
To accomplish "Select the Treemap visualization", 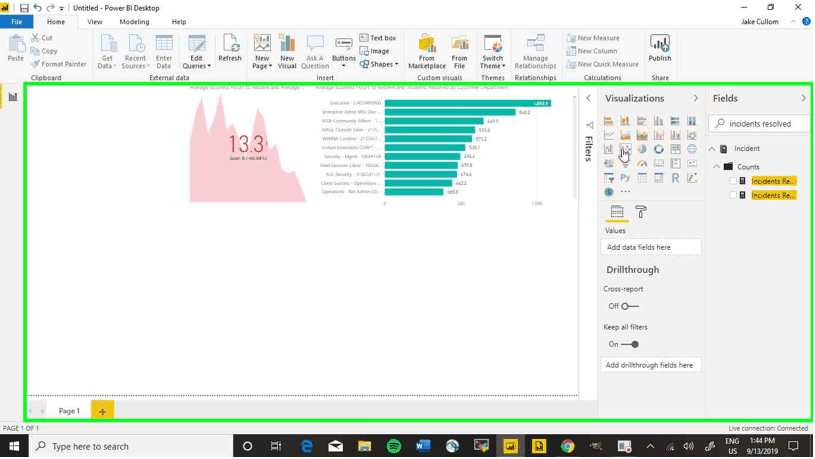I will click(675, 149).
